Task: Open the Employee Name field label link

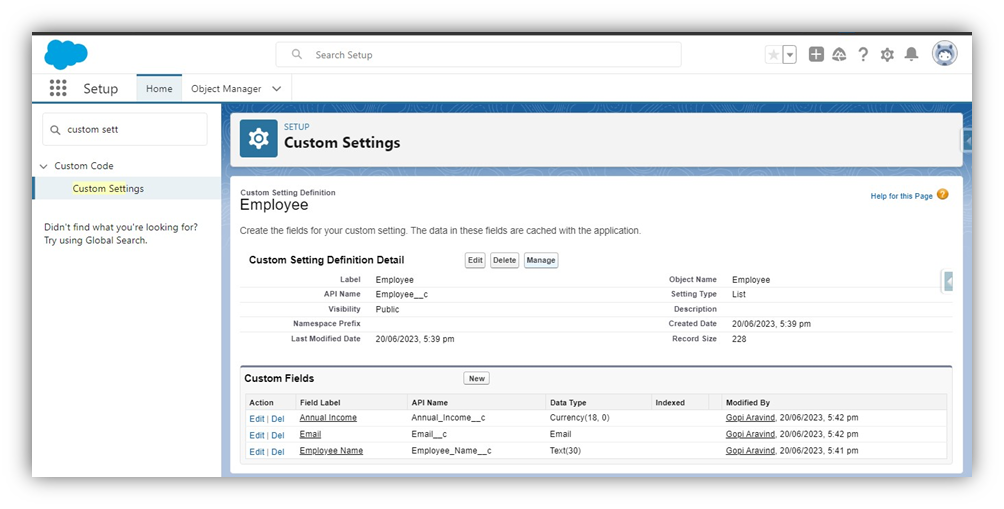Action: coord(331,451)
